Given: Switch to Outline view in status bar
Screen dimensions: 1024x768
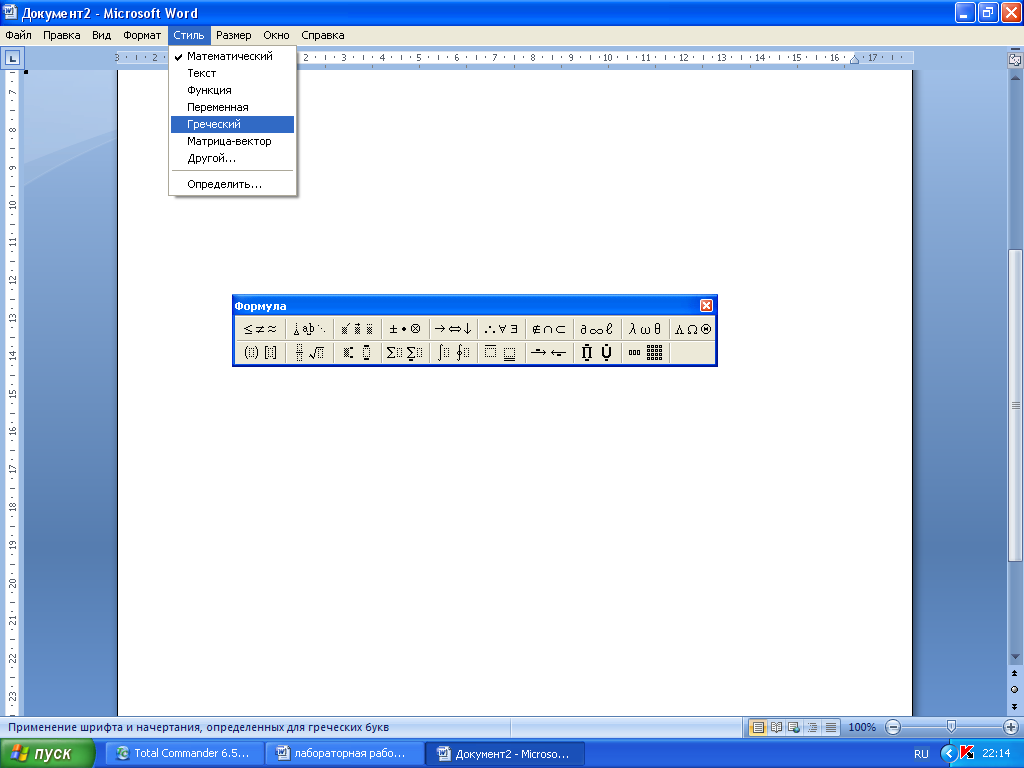Looking at the screenshot, I should coord(812,727).
